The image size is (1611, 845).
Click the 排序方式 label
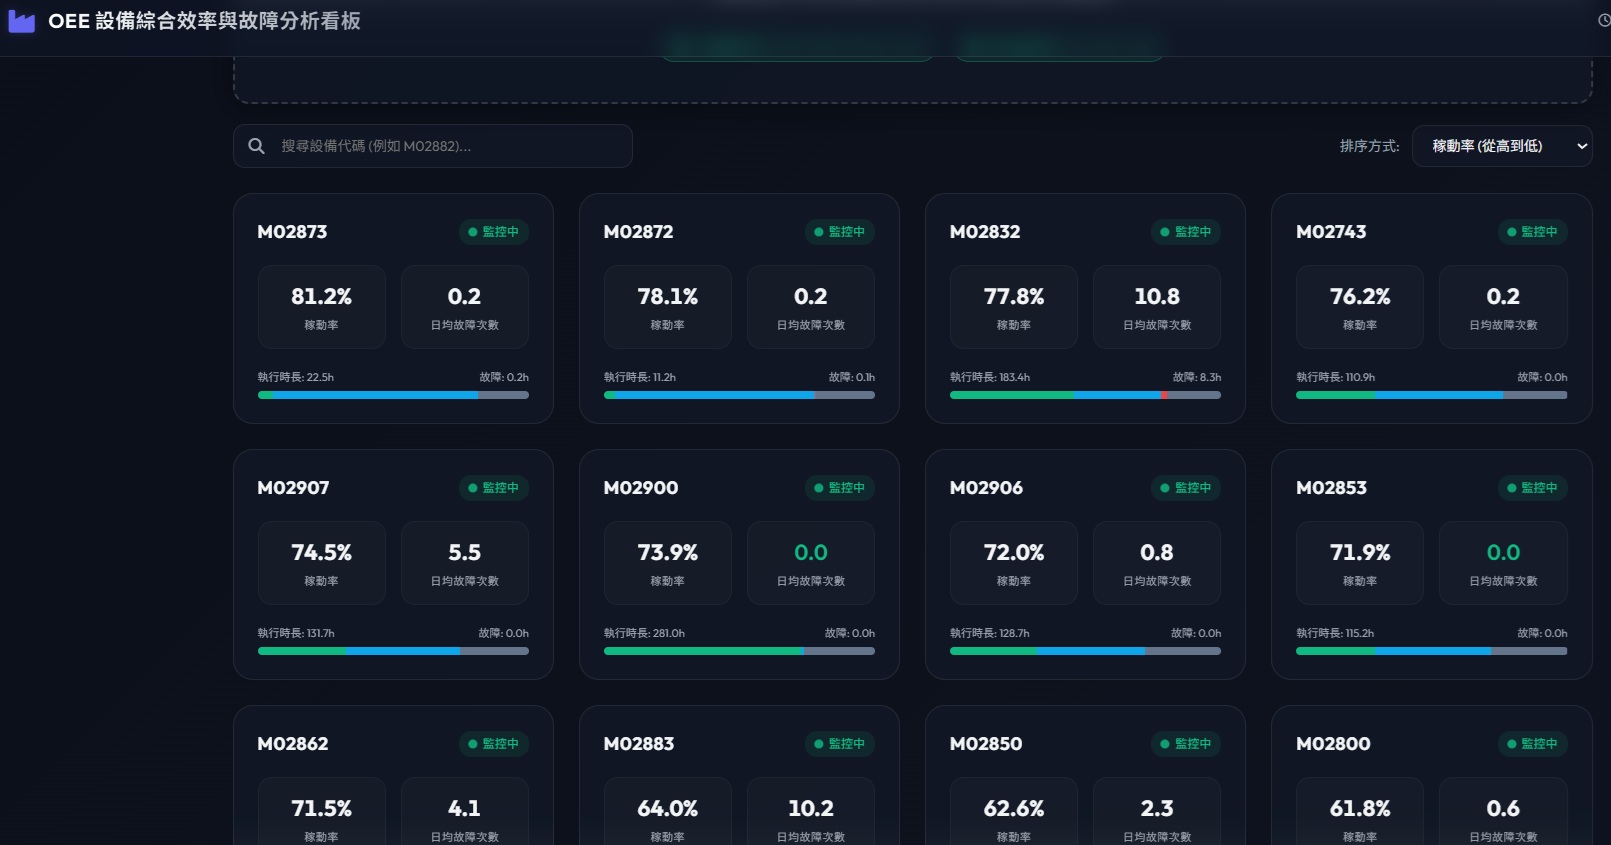(x=1370, y=146)
